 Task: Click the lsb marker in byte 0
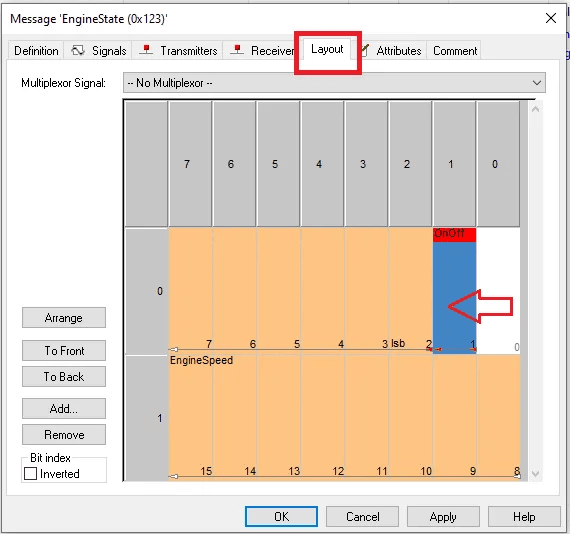pos(398,343)
